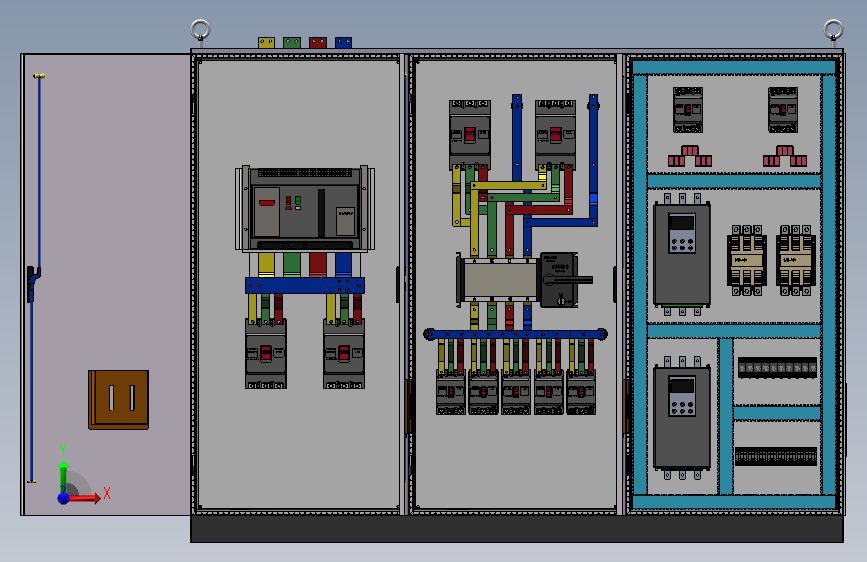This screenshot has height=562, width=867.
Task: Select blue horizontal busbar below air circuit breaker
Action: [305, 285]
